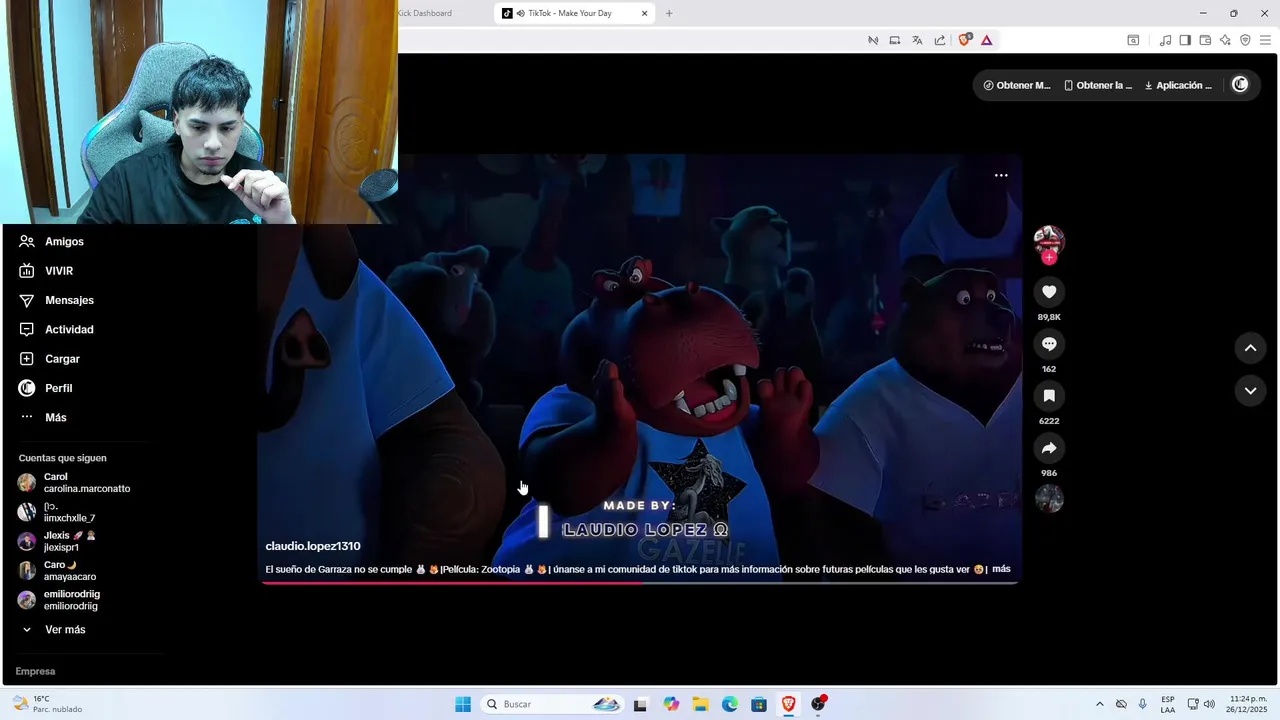This screenshot has width=1280, height=720.
Task: Open the three-dot video options menu
Action: pyautogui.click(x=1001, y=175)
